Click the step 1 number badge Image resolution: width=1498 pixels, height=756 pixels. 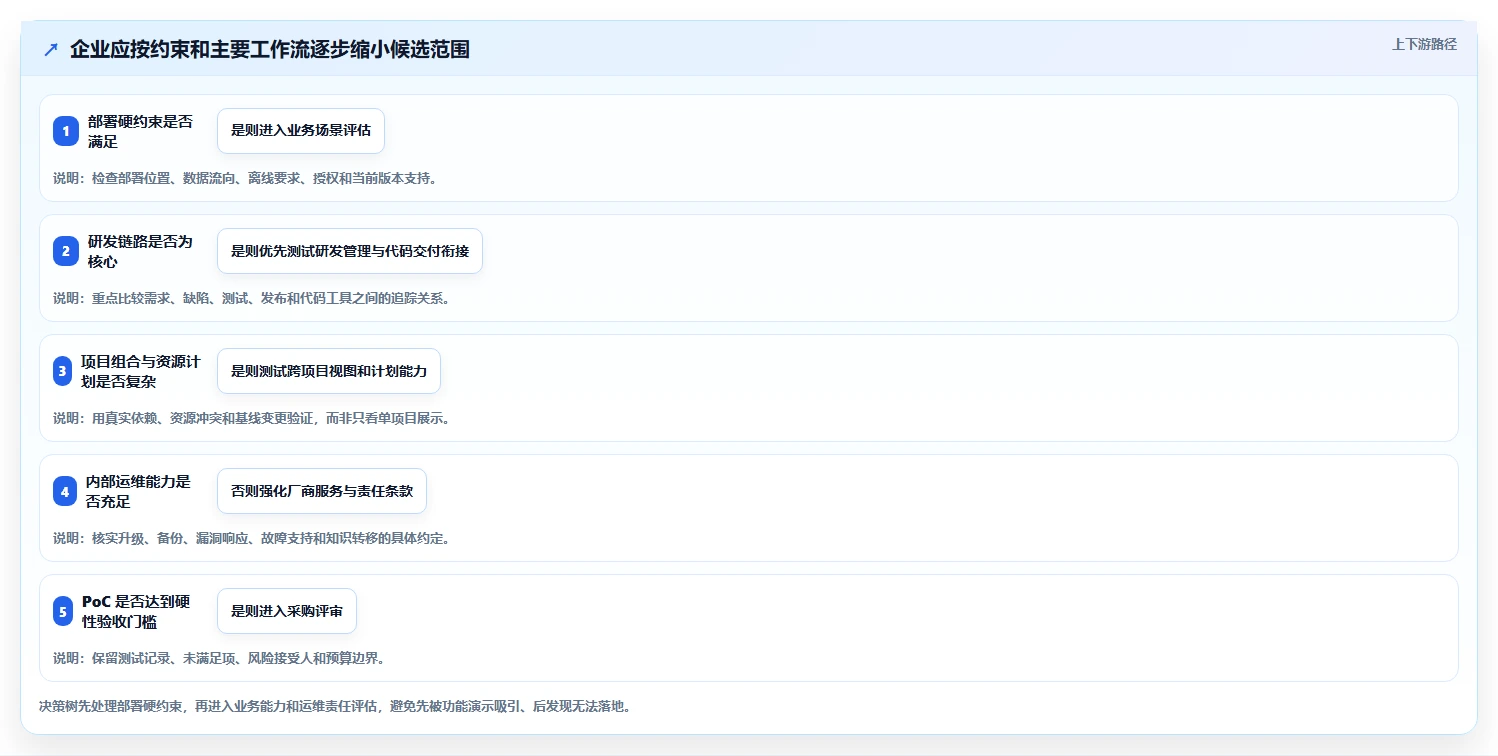pyautogui.click(x=66, y=131)
